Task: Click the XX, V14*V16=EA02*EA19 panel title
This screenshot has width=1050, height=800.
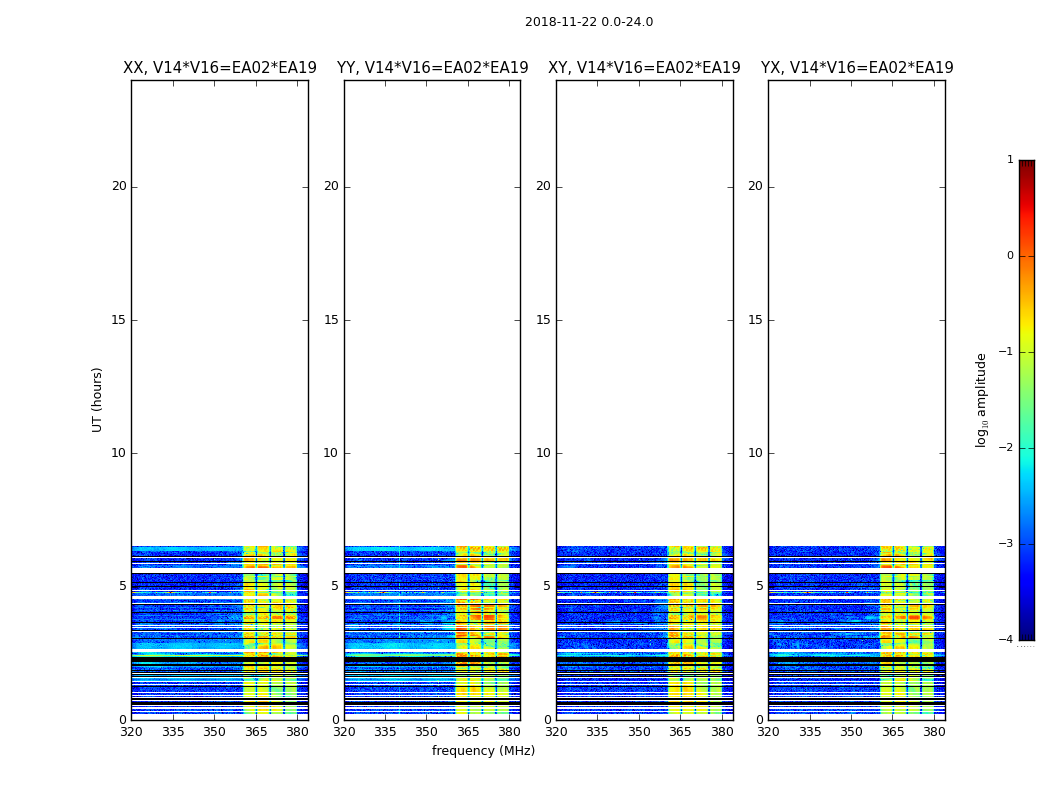Action: pos(220,68)
